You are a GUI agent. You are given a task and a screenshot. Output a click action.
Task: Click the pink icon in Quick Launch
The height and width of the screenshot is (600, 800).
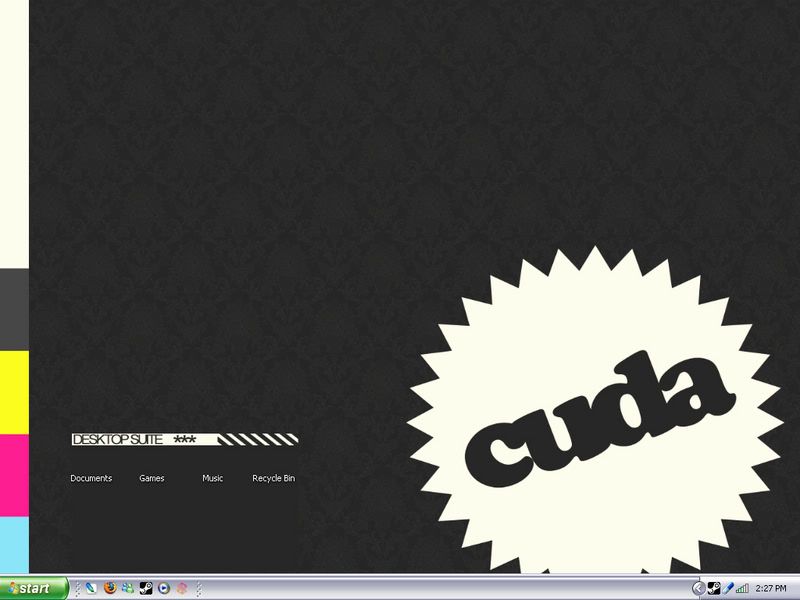182,588
